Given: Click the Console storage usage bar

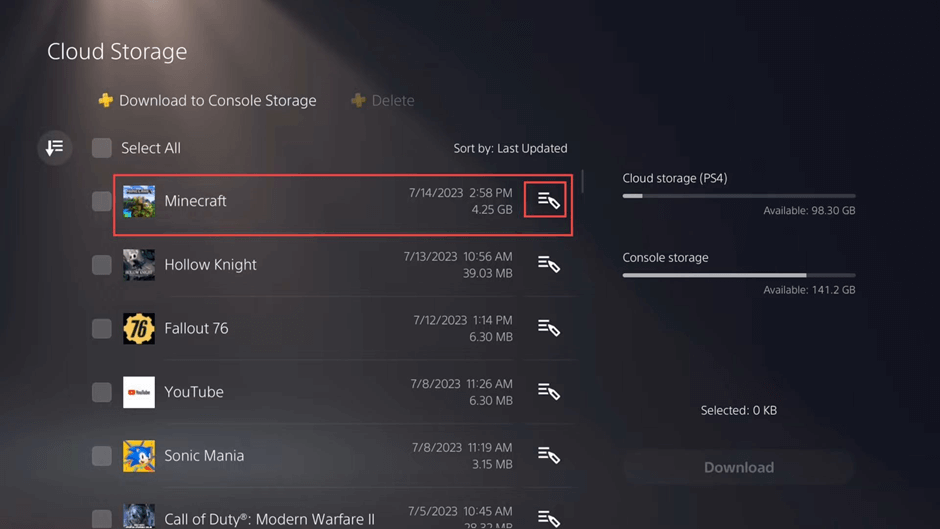Looking at the screenshot, I should (738, 275).
